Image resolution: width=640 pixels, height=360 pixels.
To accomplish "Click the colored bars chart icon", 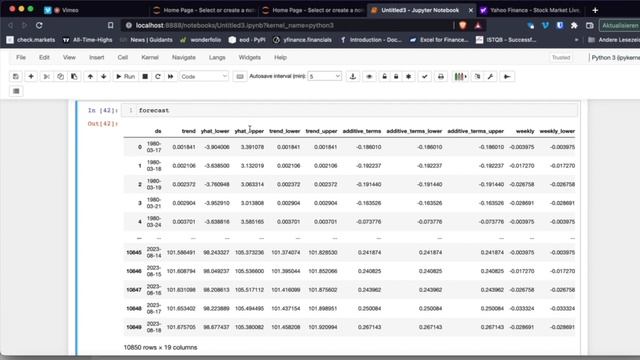I will pyautogui.click(x=460, y=76).
